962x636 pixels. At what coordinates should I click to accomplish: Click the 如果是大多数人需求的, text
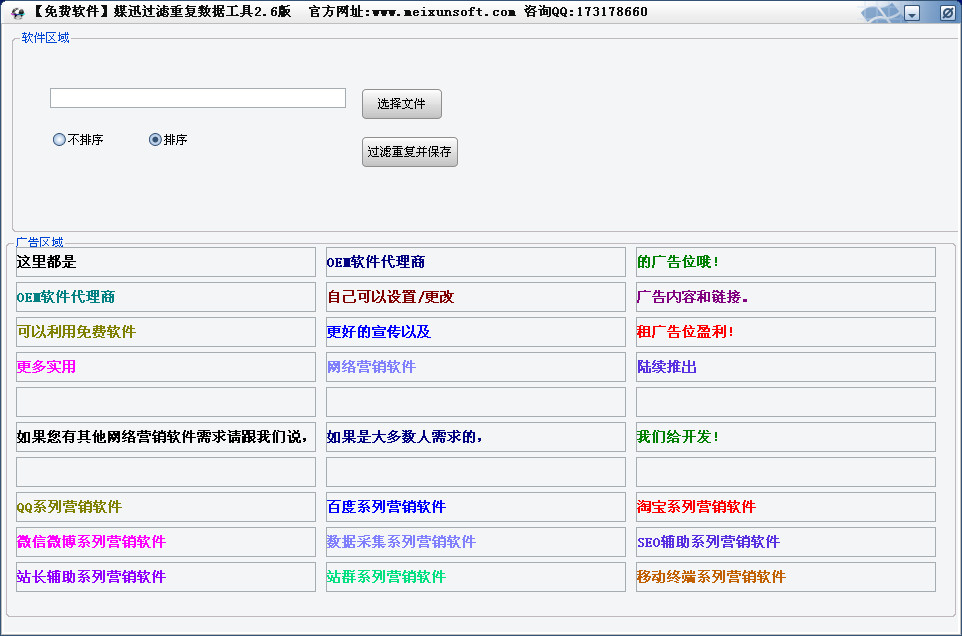475,437
